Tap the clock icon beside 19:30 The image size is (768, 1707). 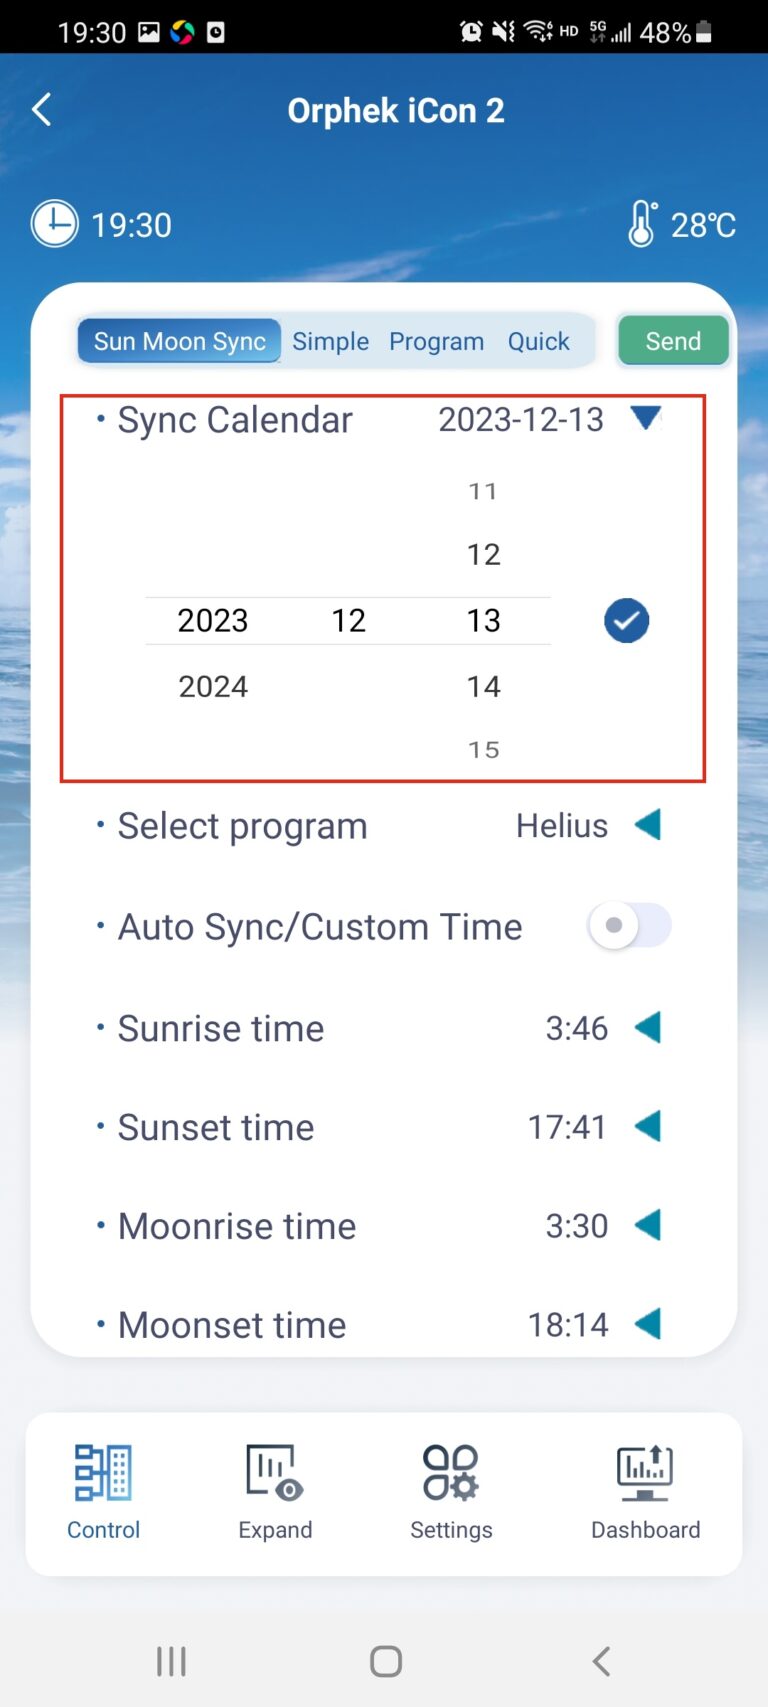click(x=54, y=224)
